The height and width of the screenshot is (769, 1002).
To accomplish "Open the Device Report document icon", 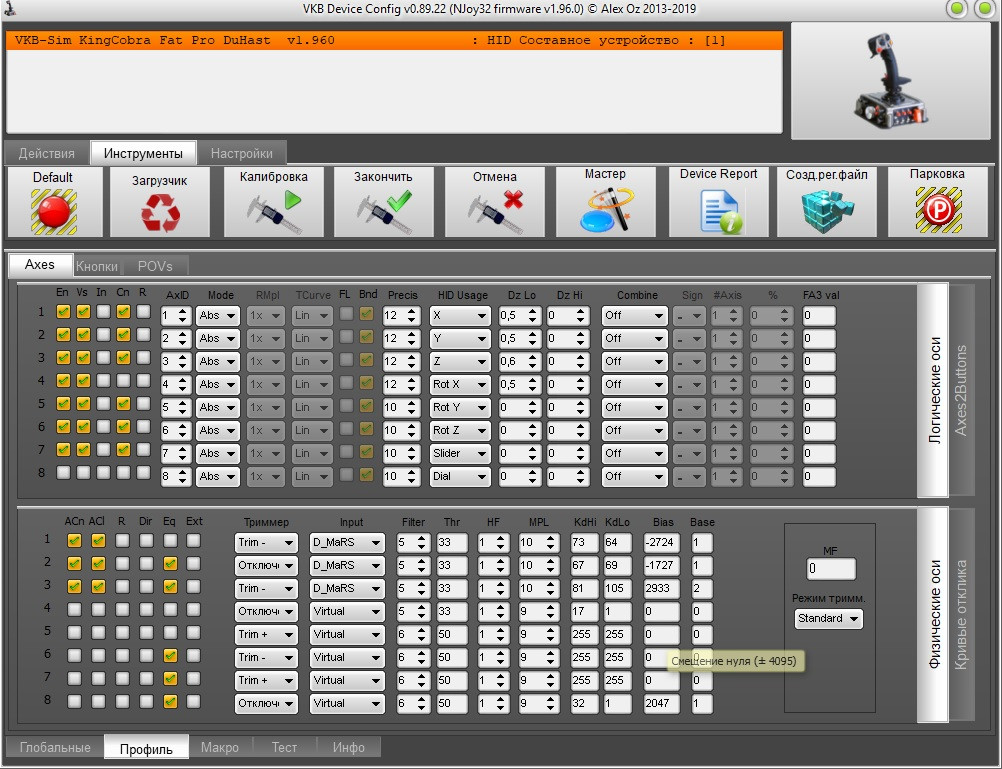I will [x=719, y=212].
